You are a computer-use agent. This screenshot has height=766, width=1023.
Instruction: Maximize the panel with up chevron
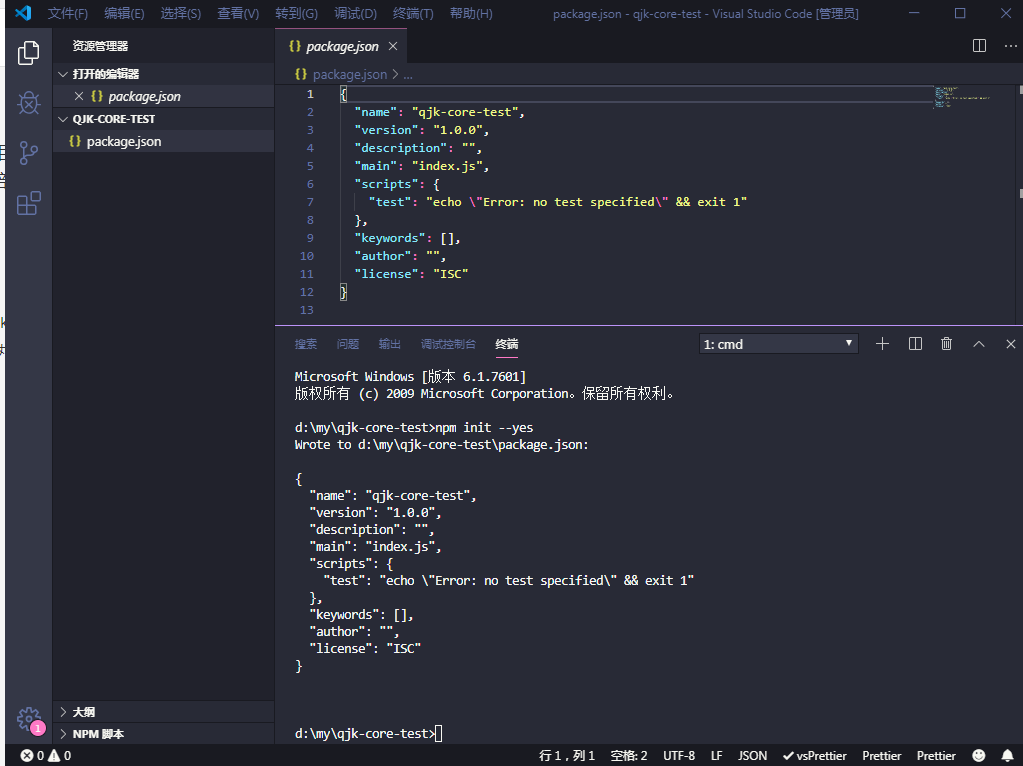pyautogui.click(x=979, y=344)
